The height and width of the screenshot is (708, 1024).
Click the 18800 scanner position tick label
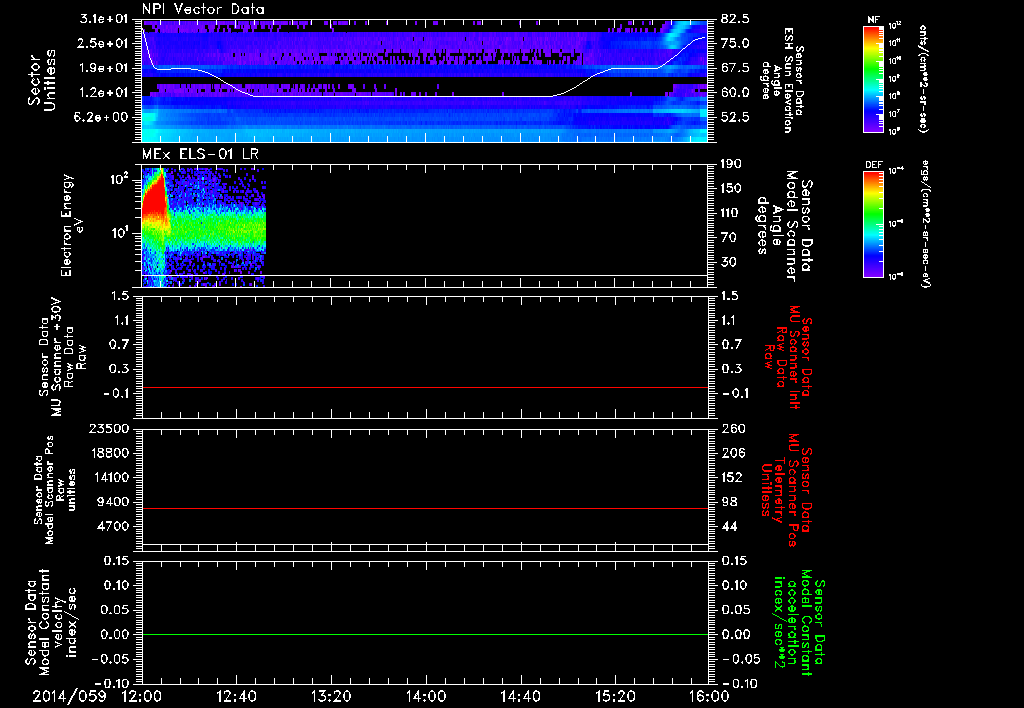pyautogui.click(x=108, y=453)
